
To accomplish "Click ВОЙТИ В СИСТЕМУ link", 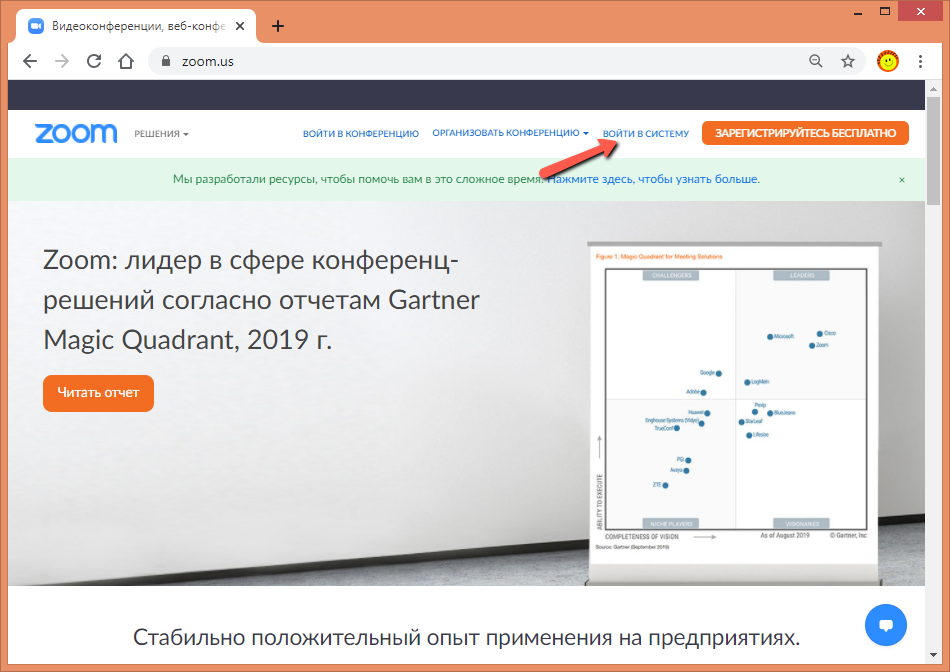I will (646, 133).
